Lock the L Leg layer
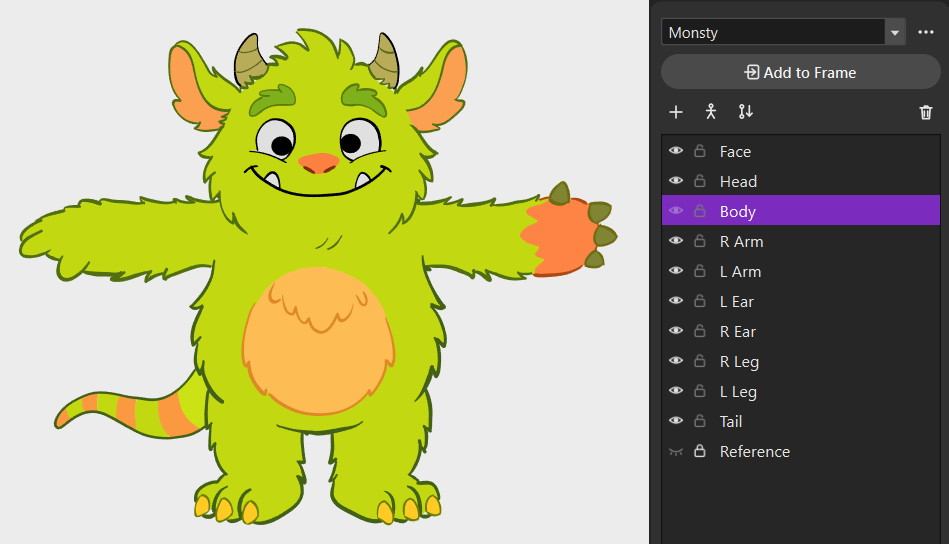949x544 pixels. click(700, 391)
